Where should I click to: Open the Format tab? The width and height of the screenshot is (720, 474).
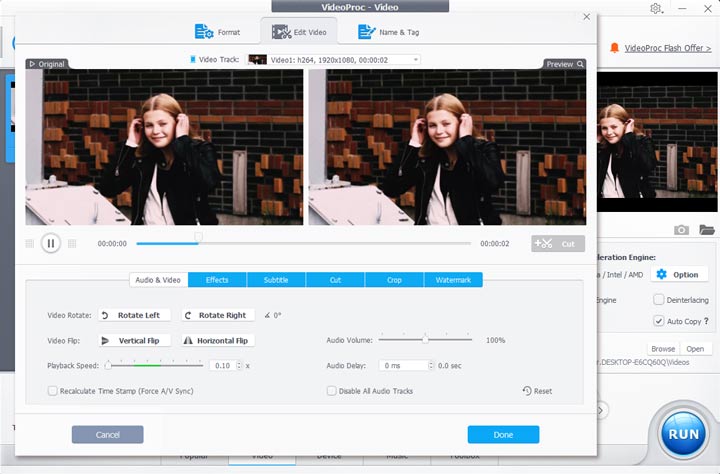(x=217, y=32)
